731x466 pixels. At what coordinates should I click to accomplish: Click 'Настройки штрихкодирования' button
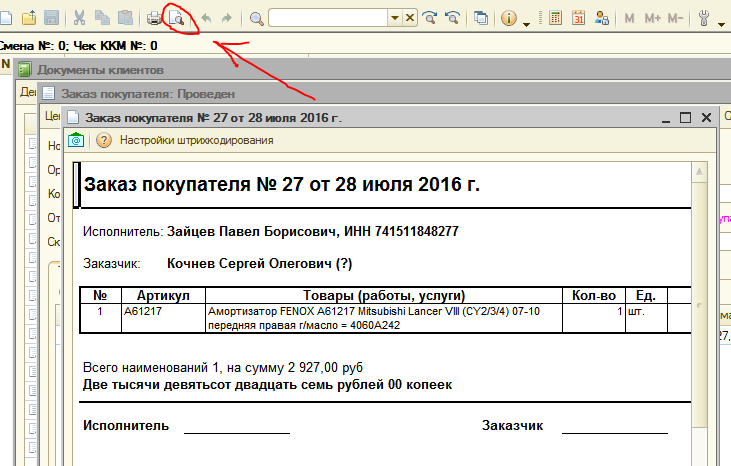[196, 140]
